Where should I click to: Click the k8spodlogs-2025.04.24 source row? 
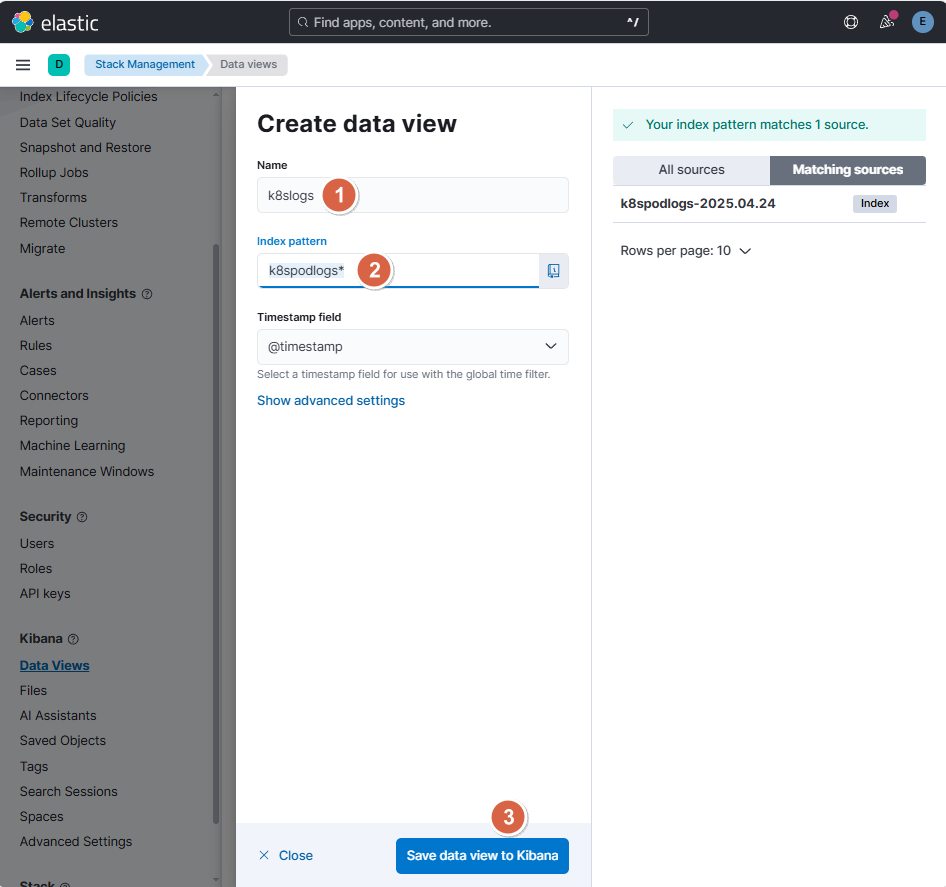click(x=769, y=204)
